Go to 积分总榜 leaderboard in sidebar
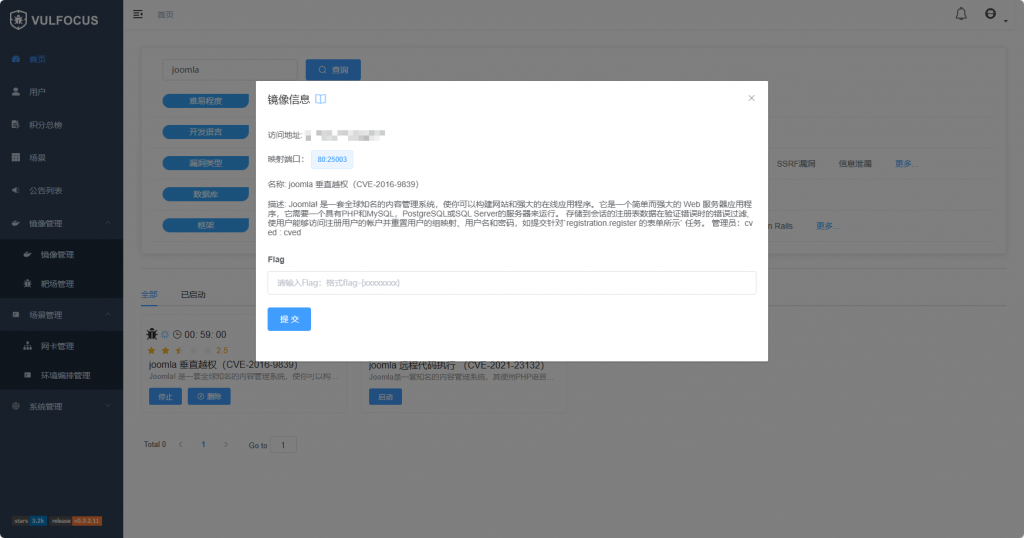This screenshot has width=1024, height=538. point(45,125)
